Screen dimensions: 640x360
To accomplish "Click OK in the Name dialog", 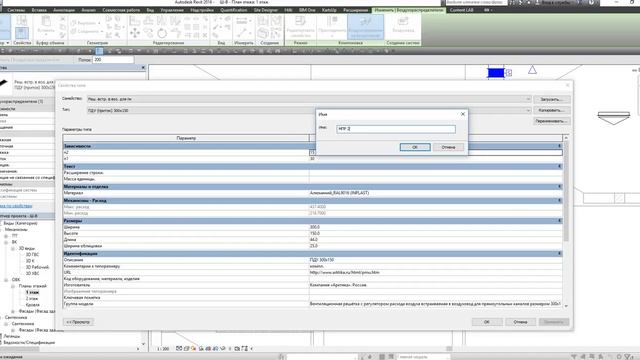I will (415, 147).
